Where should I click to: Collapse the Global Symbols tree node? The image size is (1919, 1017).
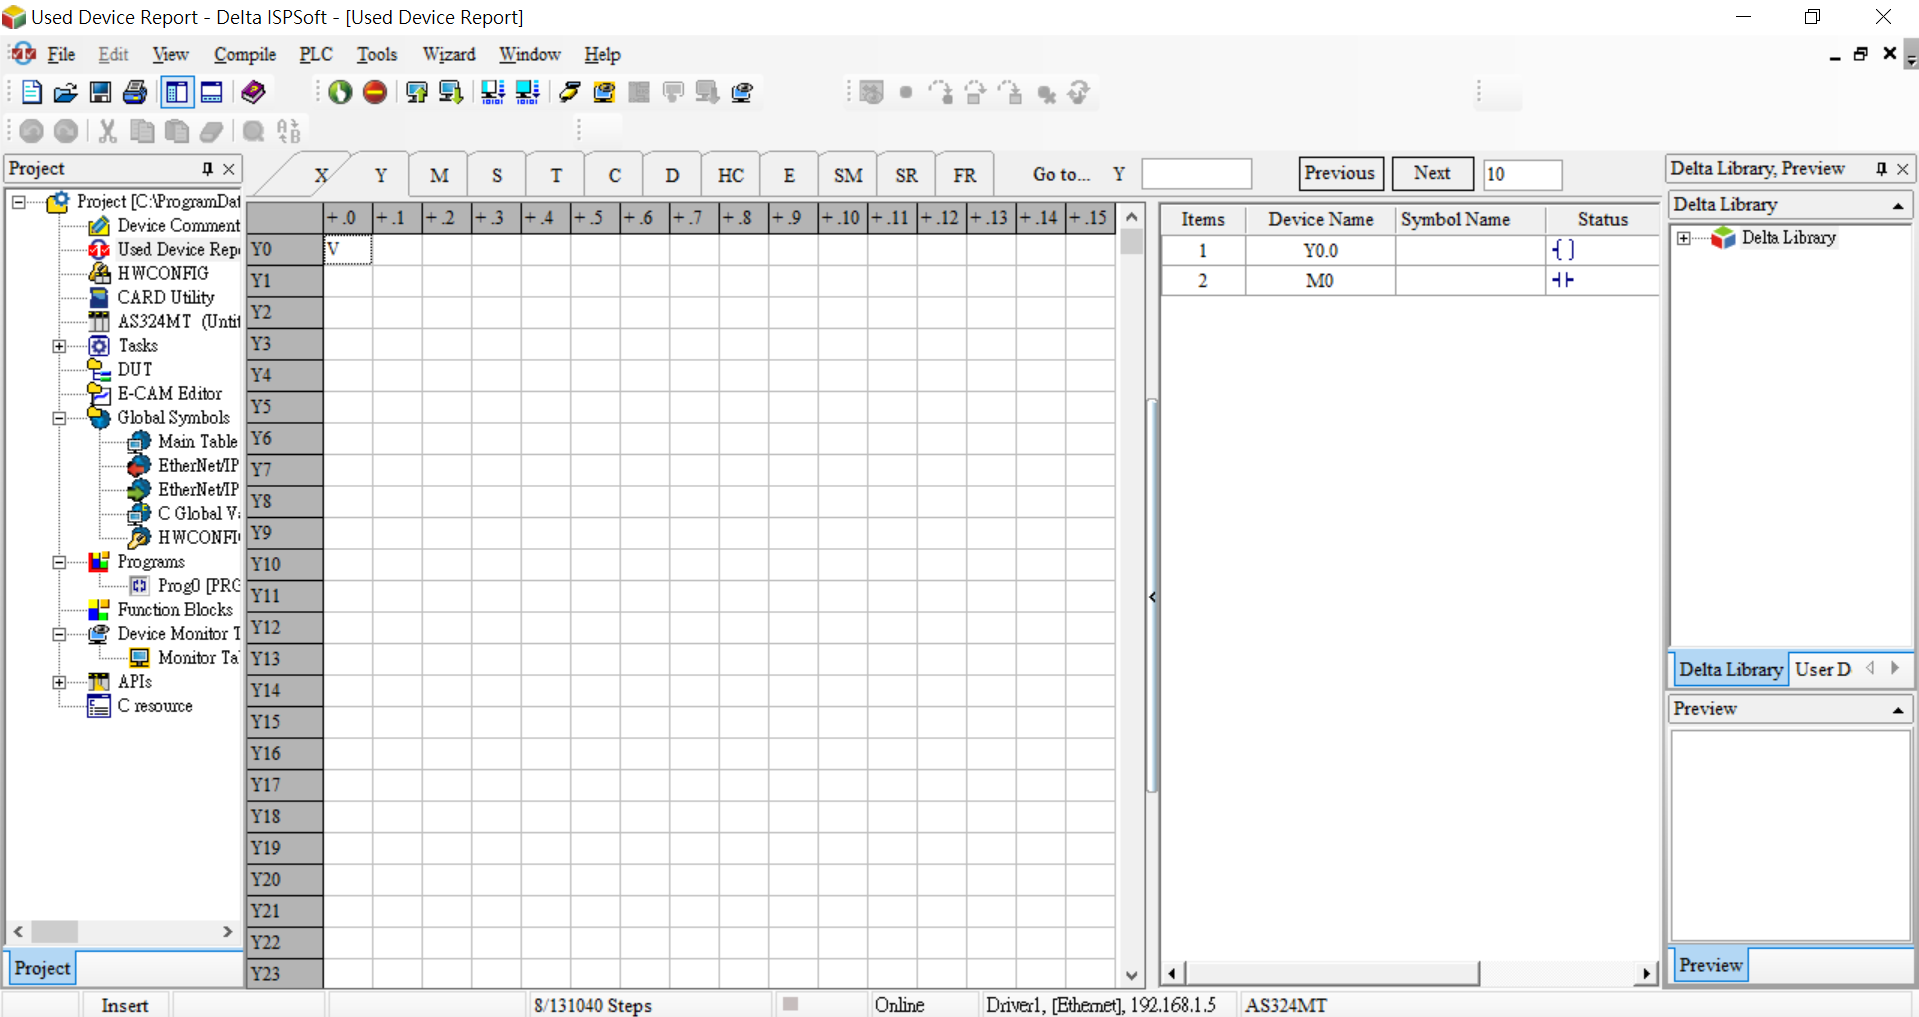pyautogui.click(x=60, y=418)
